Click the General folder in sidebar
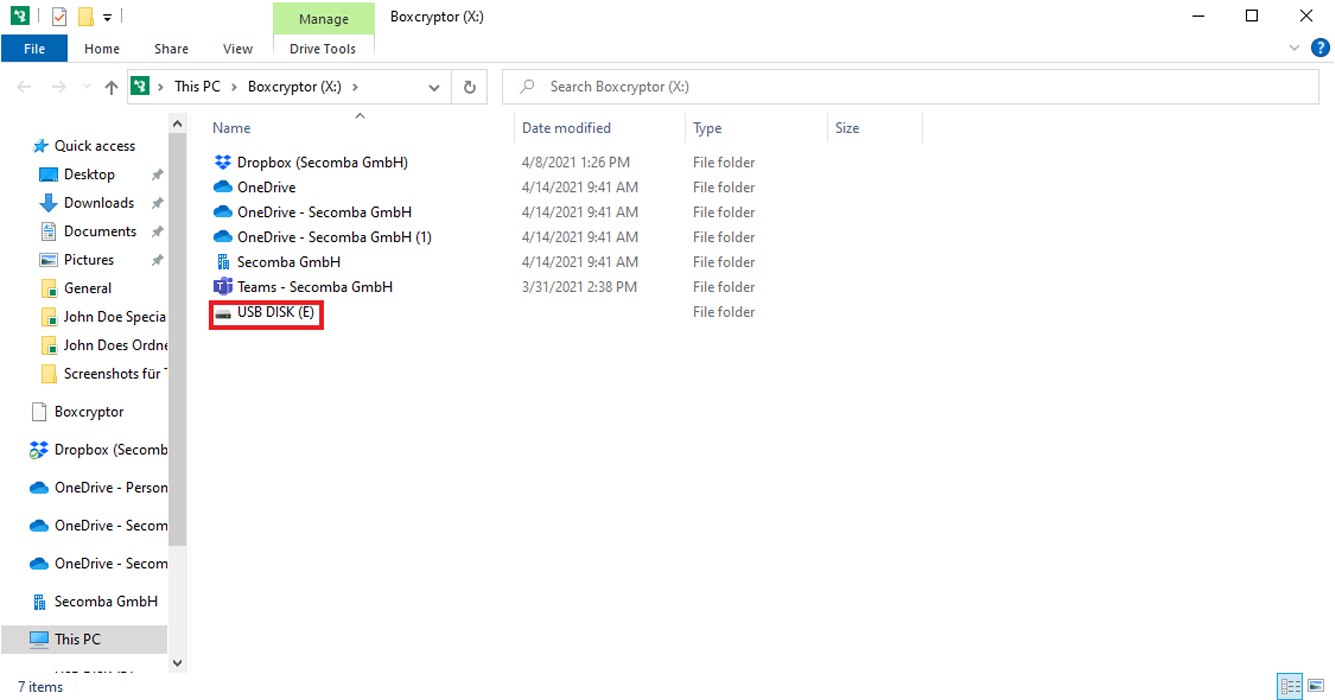 (87, 288)
